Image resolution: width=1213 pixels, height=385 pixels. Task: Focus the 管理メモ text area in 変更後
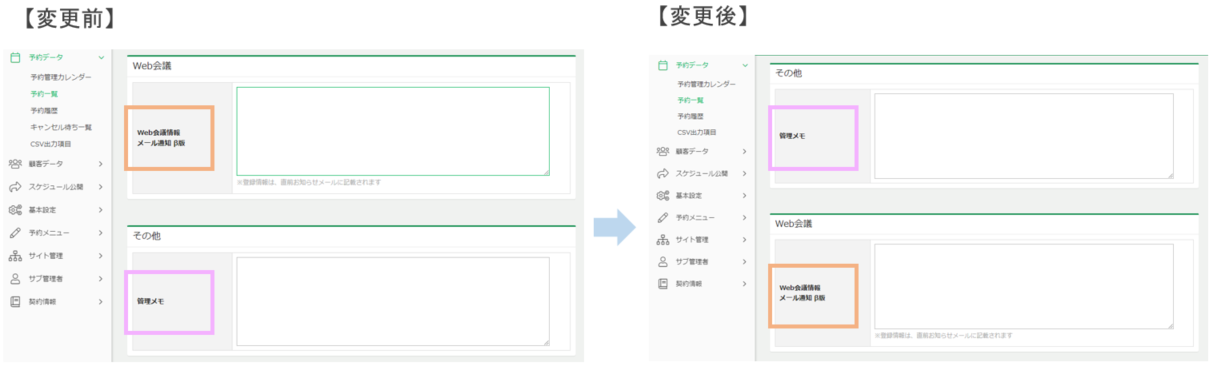pos(1024,136)
